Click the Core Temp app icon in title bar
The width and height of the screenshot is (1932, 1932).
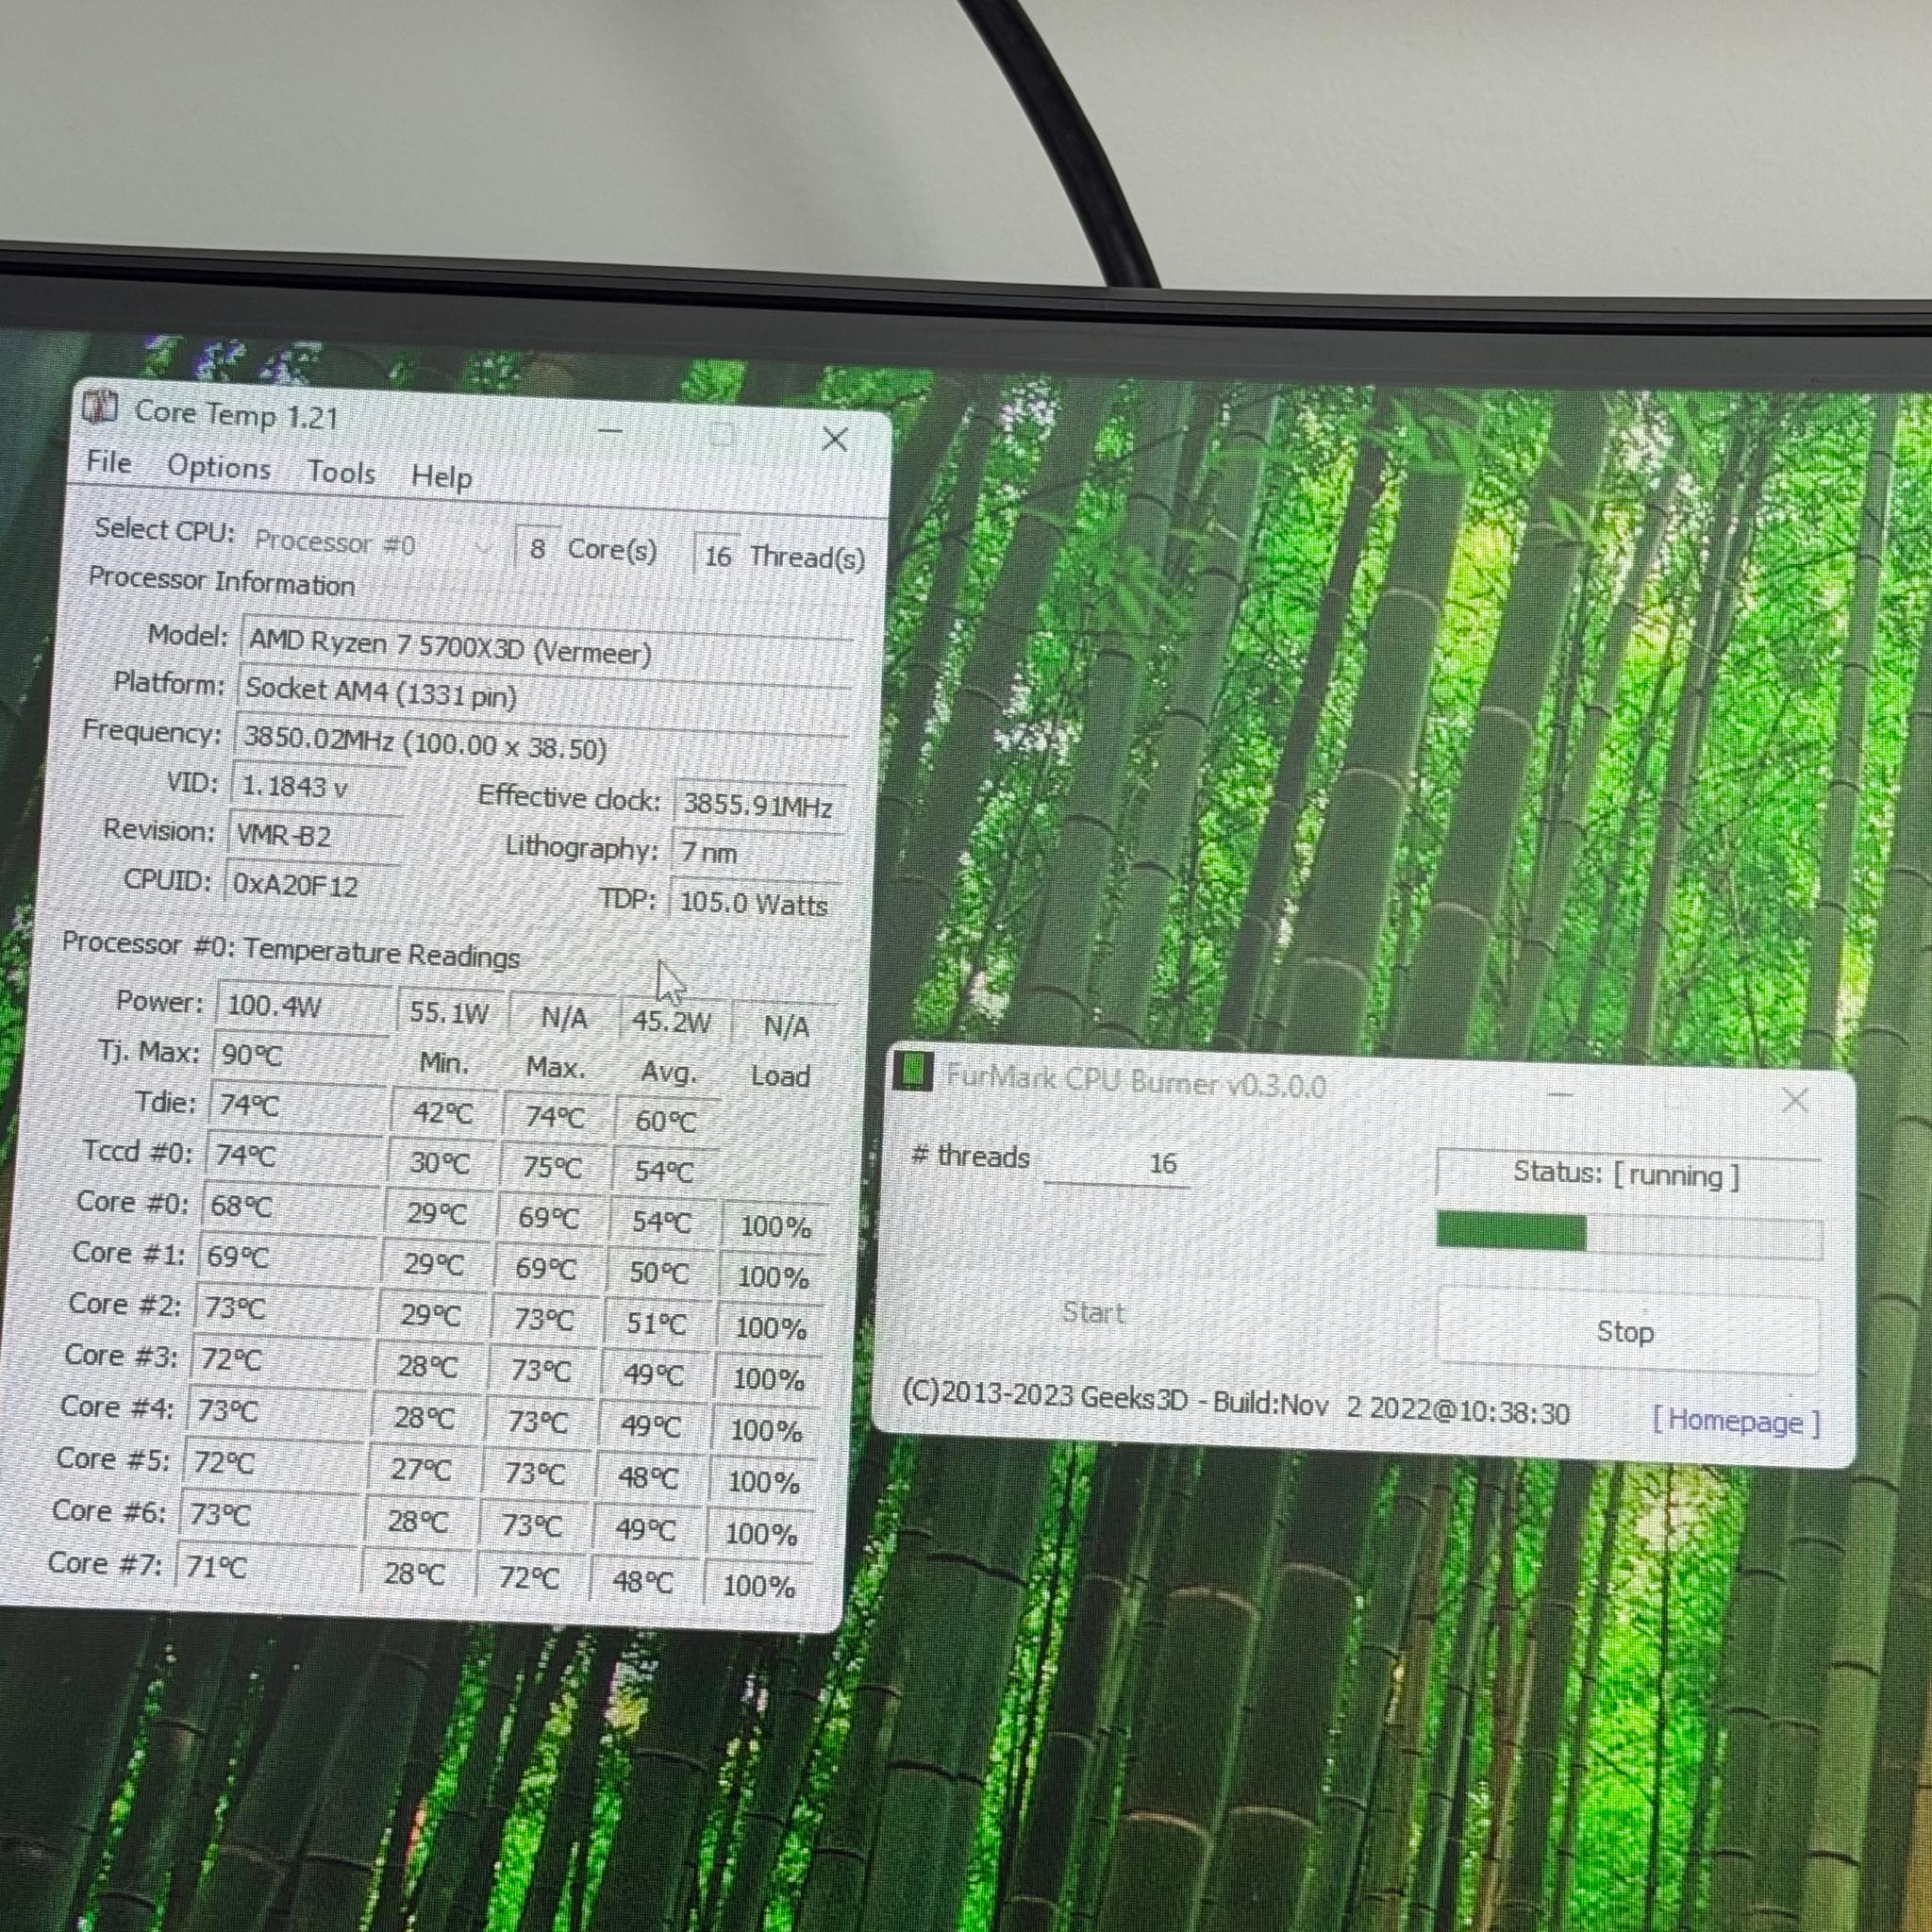click(100, 408)
